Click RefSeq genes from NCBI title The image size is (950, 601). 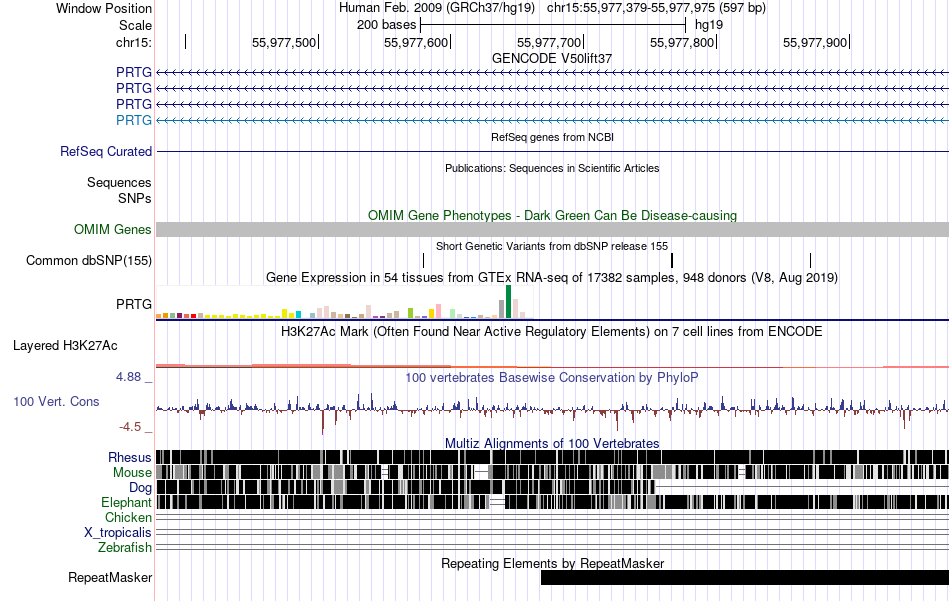(552, 137)
